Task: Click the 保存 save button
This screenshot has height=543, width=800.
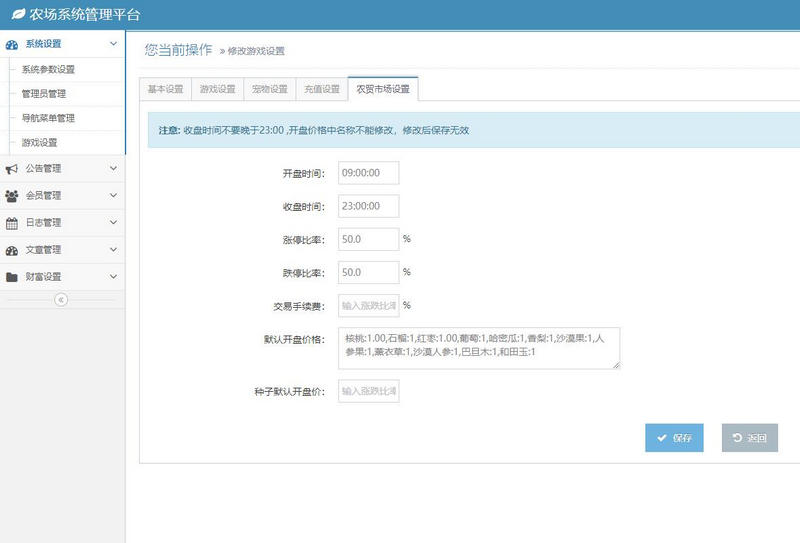Action: point(674,438)
